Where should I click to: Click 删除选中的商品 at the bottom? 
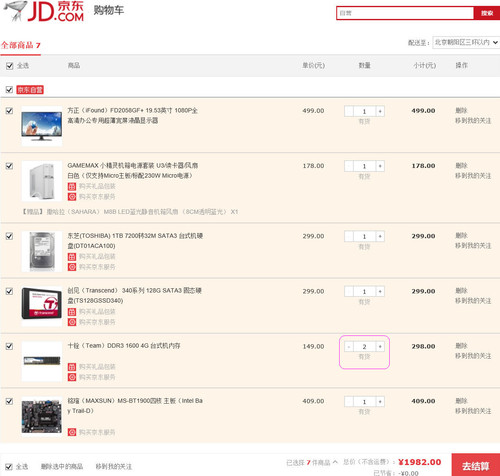click(62, 466)
